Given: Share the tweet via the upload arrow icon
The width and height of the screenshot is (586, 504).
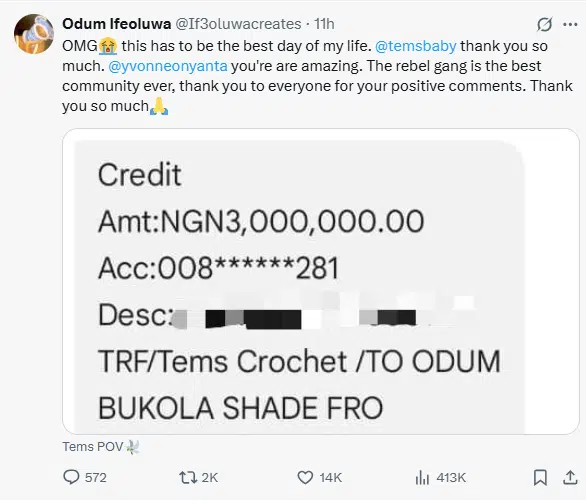Looking at the screenshot, I should pyautogui.click(x=570, y=477).
